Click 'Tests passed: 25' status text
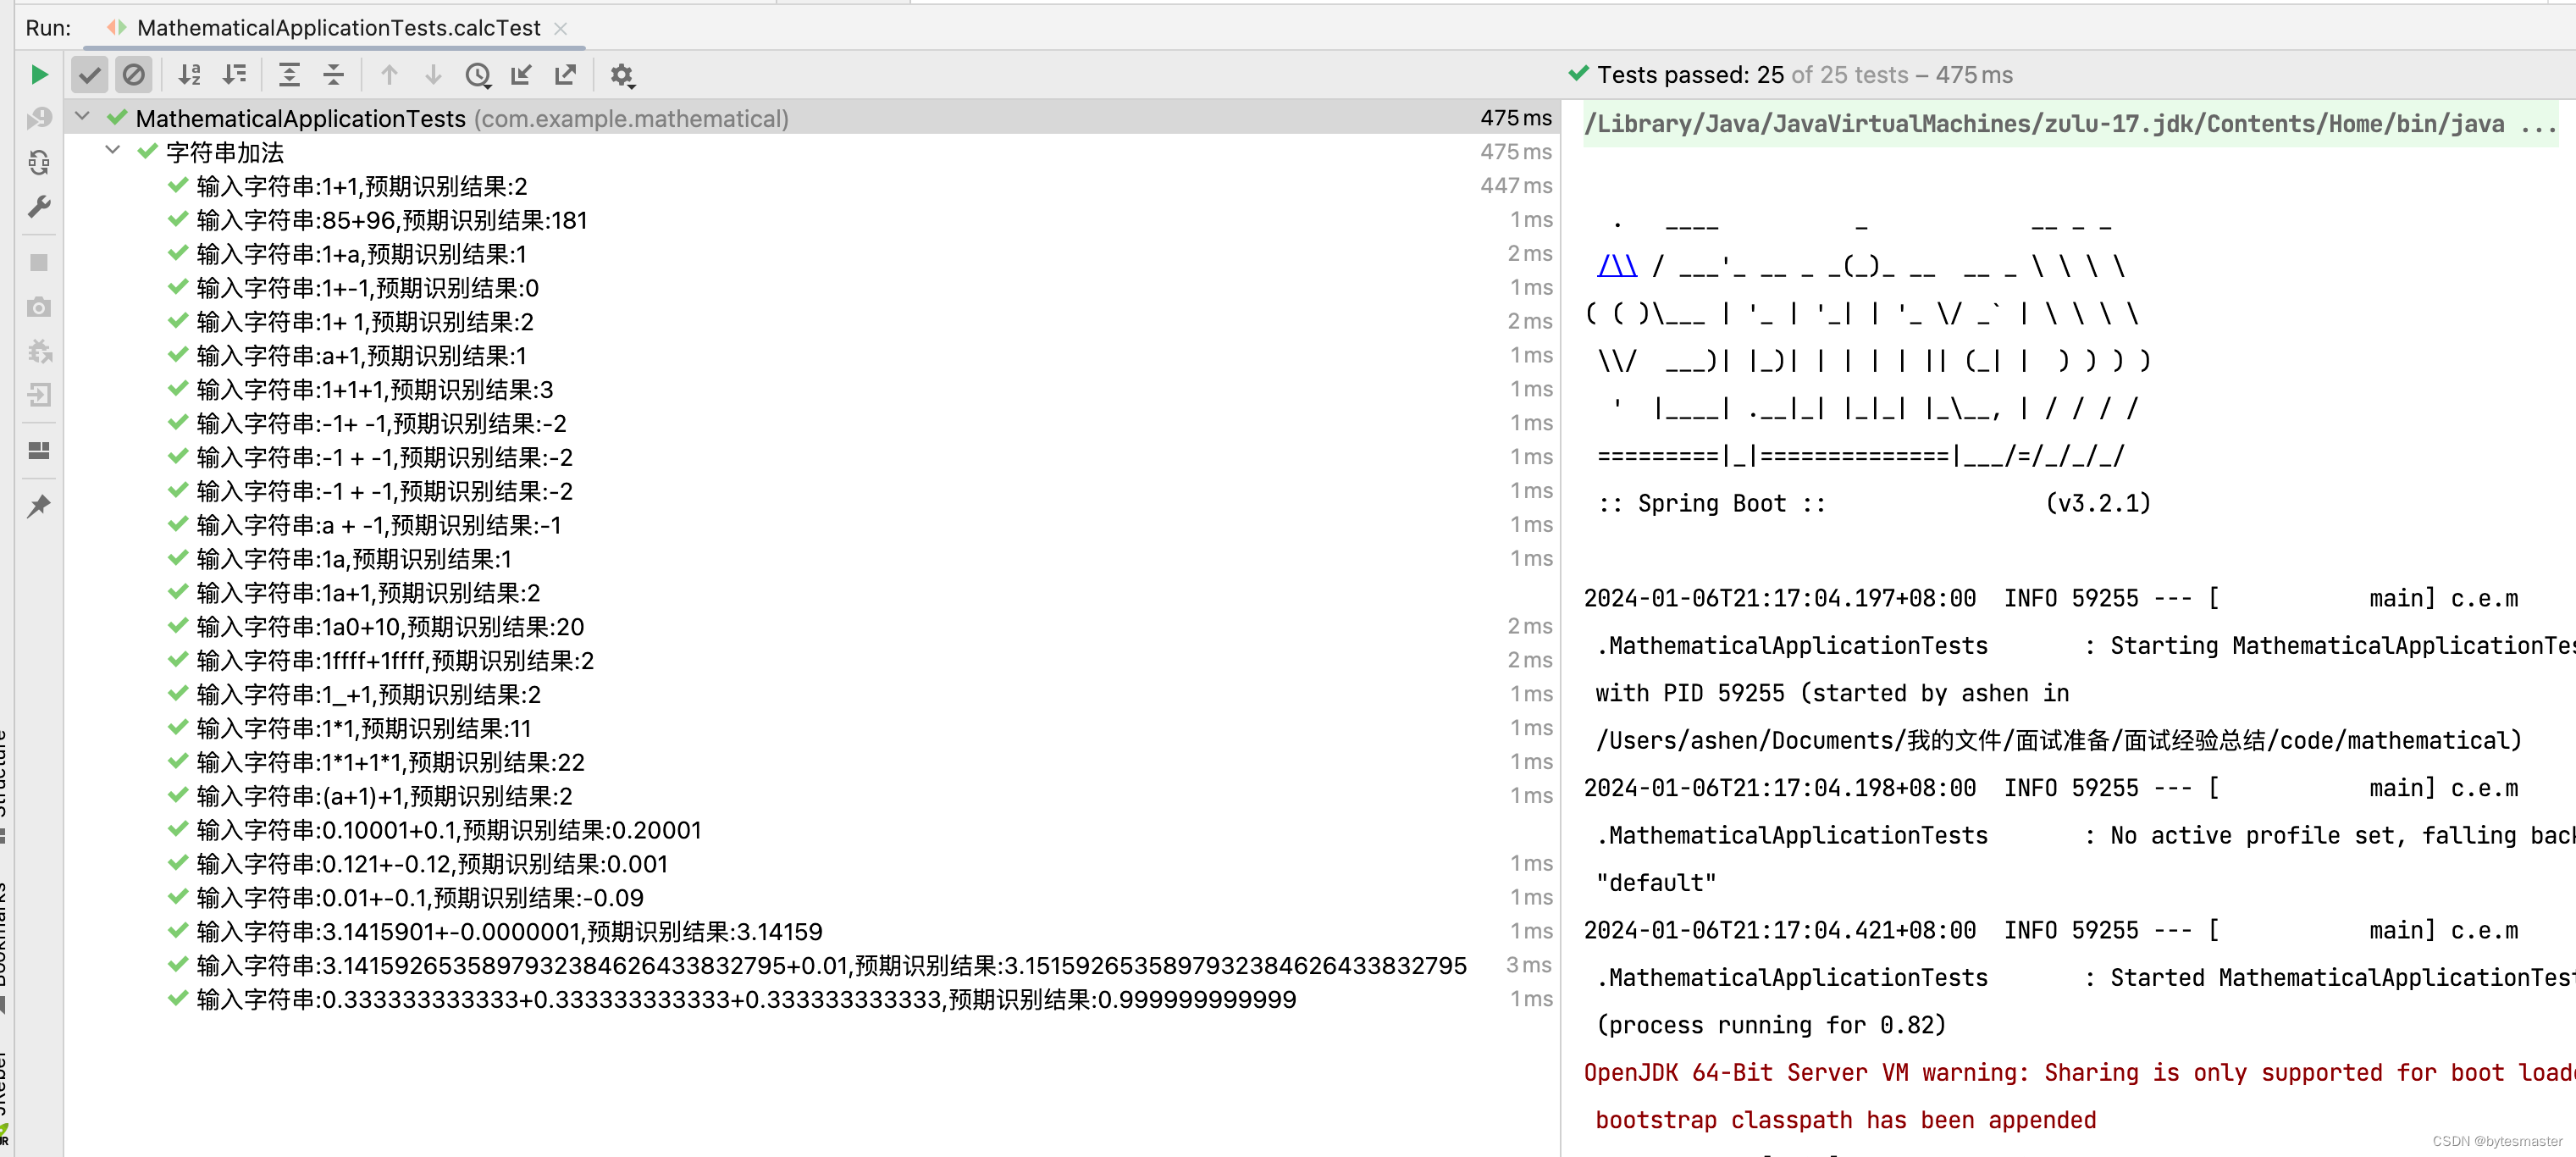Screen dimensions: 2576x1157 pos(1690,75)
